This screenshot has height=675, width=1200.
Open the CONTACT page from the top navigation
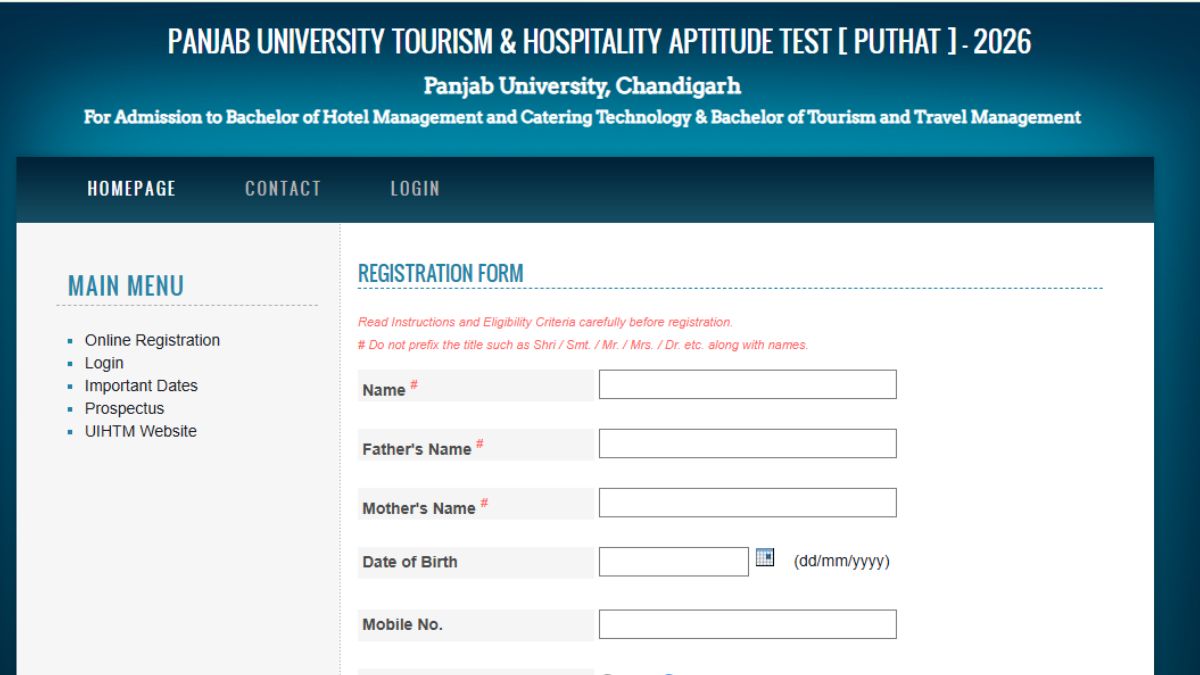[x=283, y=188]
